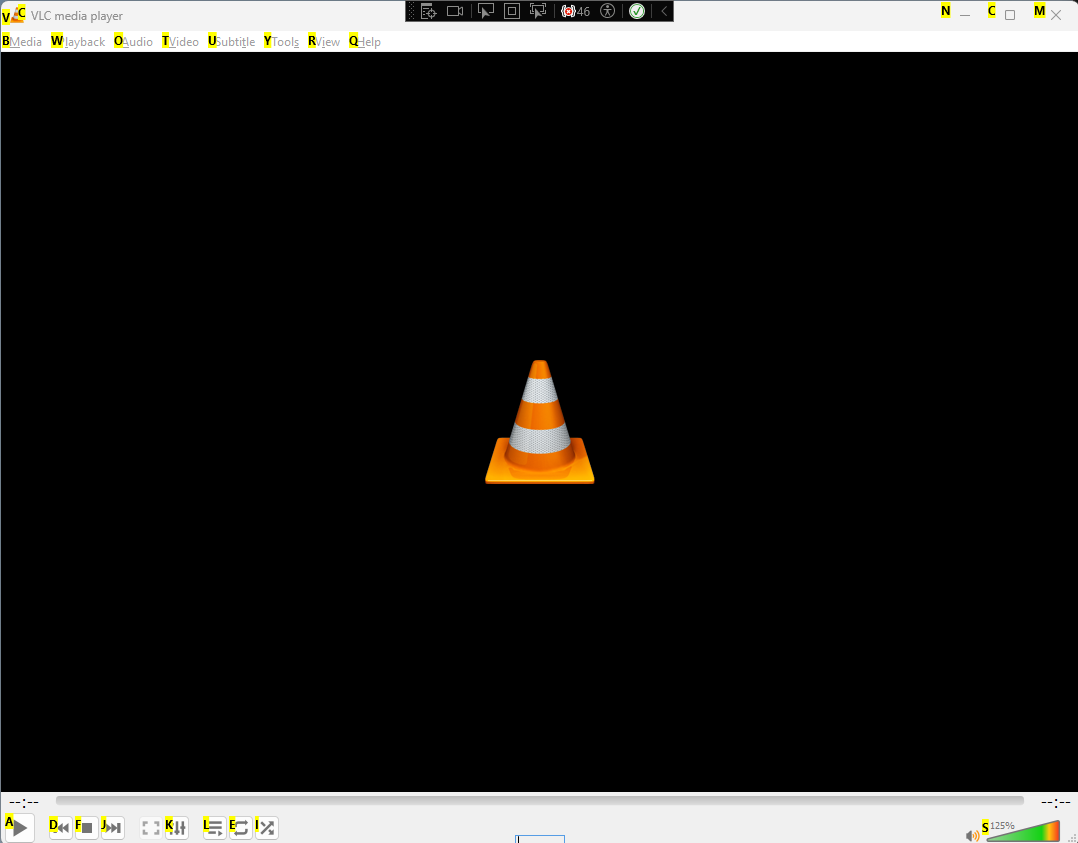Close the VLC media player window
Viewport: 1078px width, 843px height.
(x=1056, y=14)
